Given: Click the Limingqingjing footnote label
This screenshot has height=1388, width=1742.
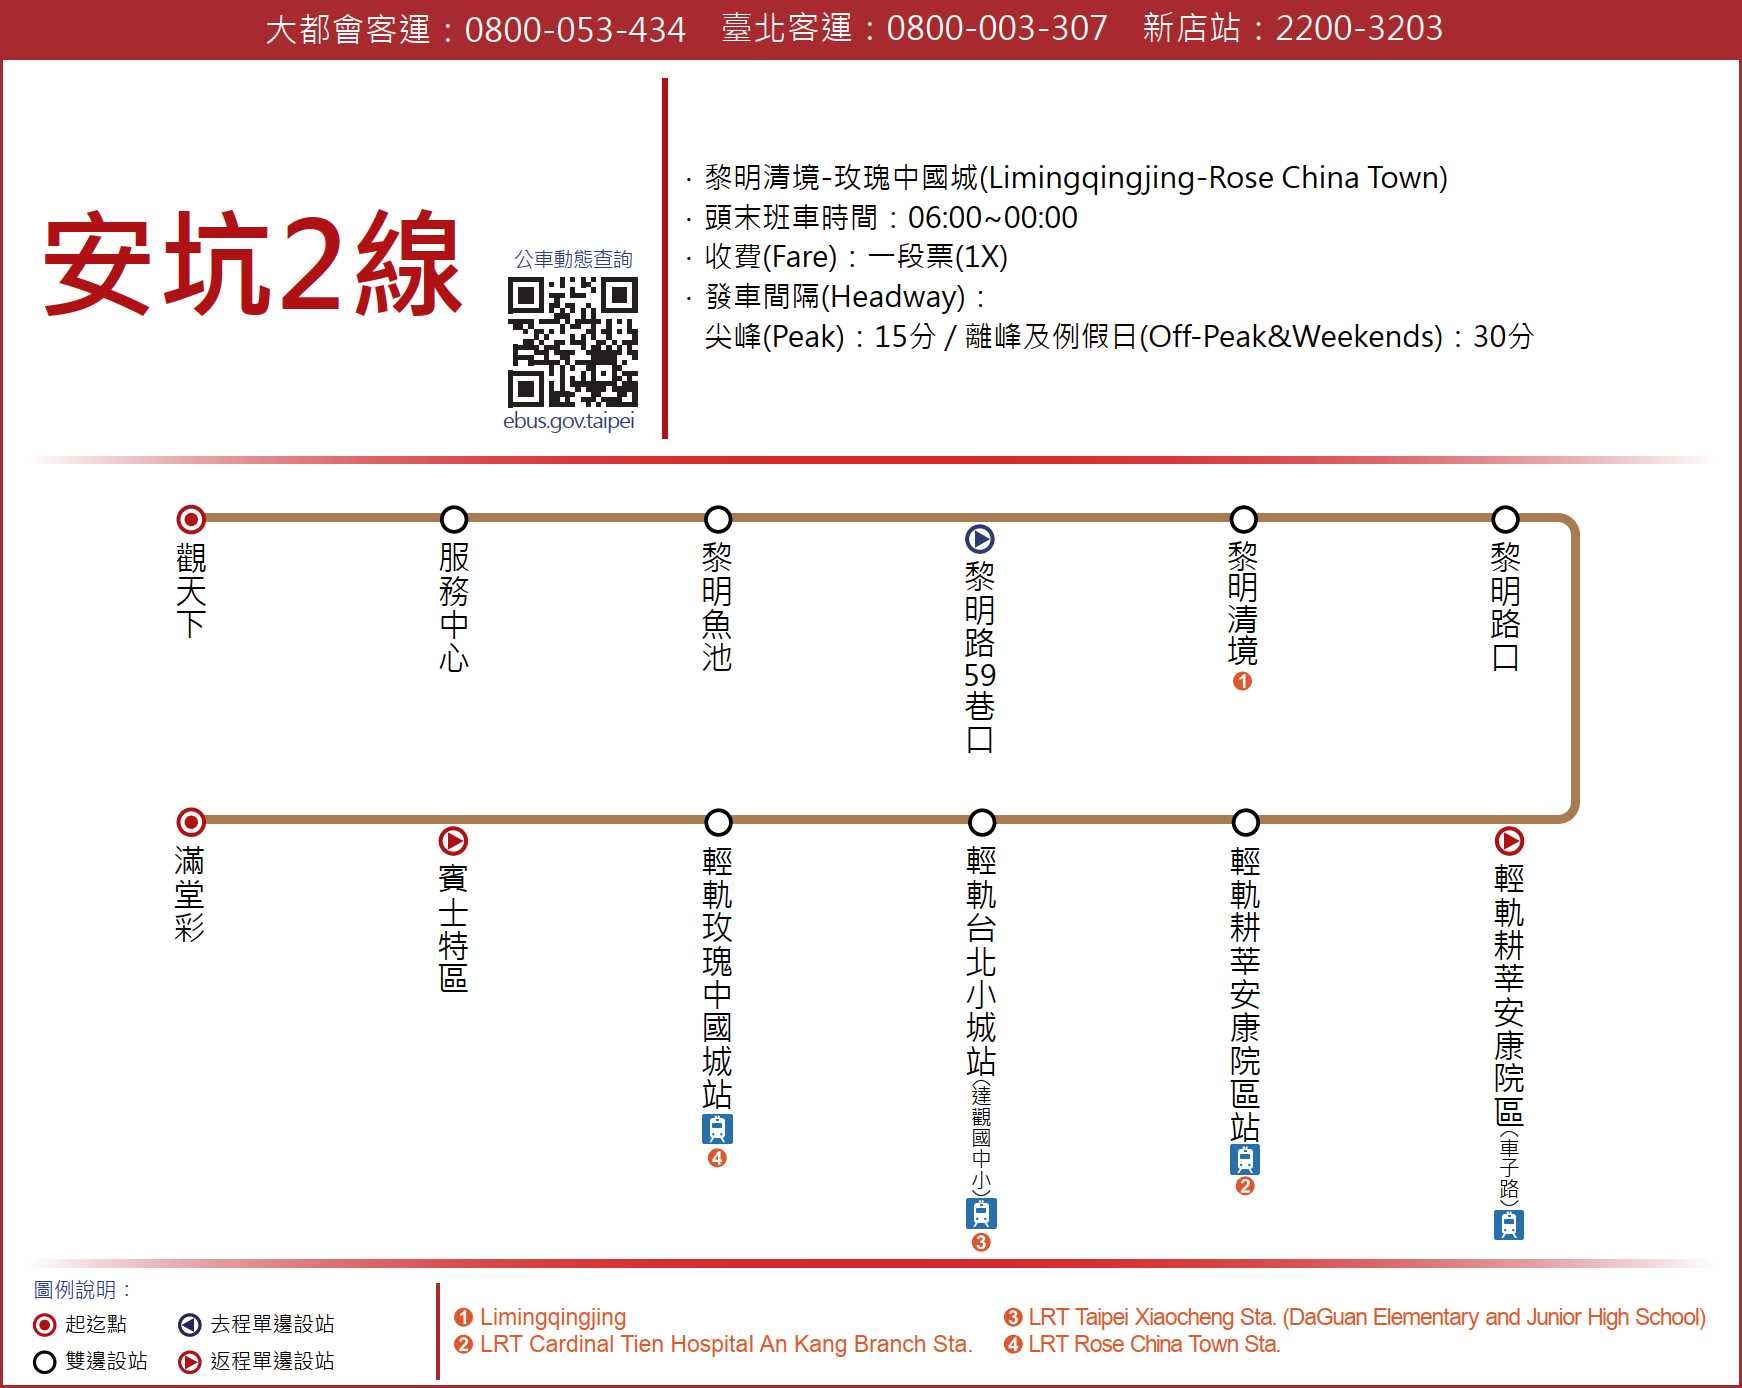Looking at the screenshot, I should point(552,1317).
